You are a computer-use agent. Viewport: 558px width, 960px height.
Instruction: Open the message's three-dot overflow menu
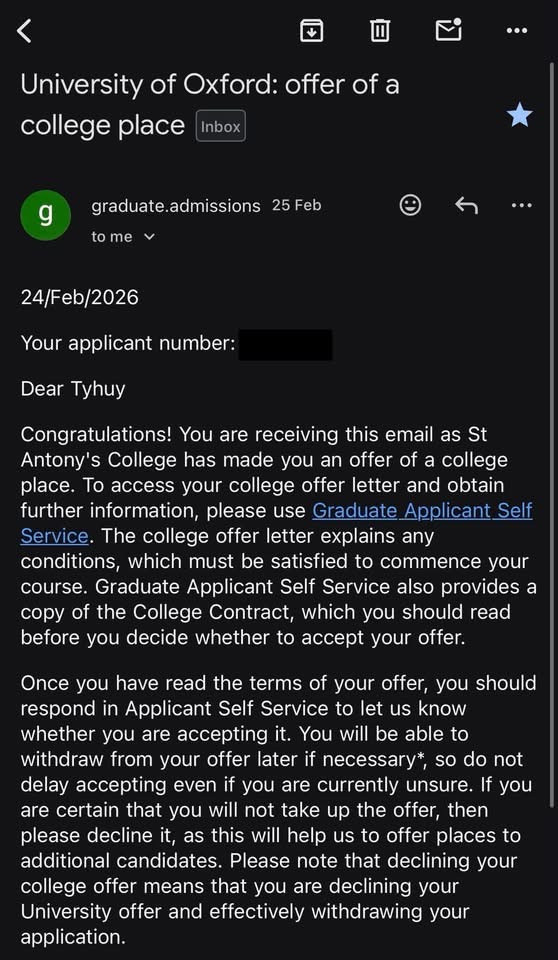pos(521,206)
